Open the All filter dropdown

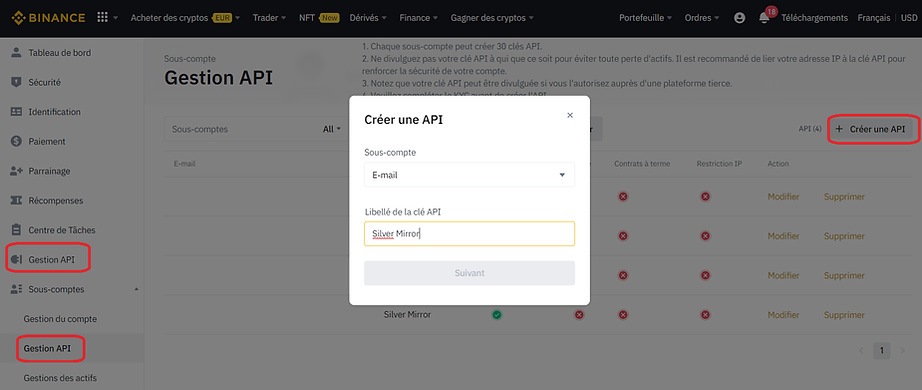[332, 129]
